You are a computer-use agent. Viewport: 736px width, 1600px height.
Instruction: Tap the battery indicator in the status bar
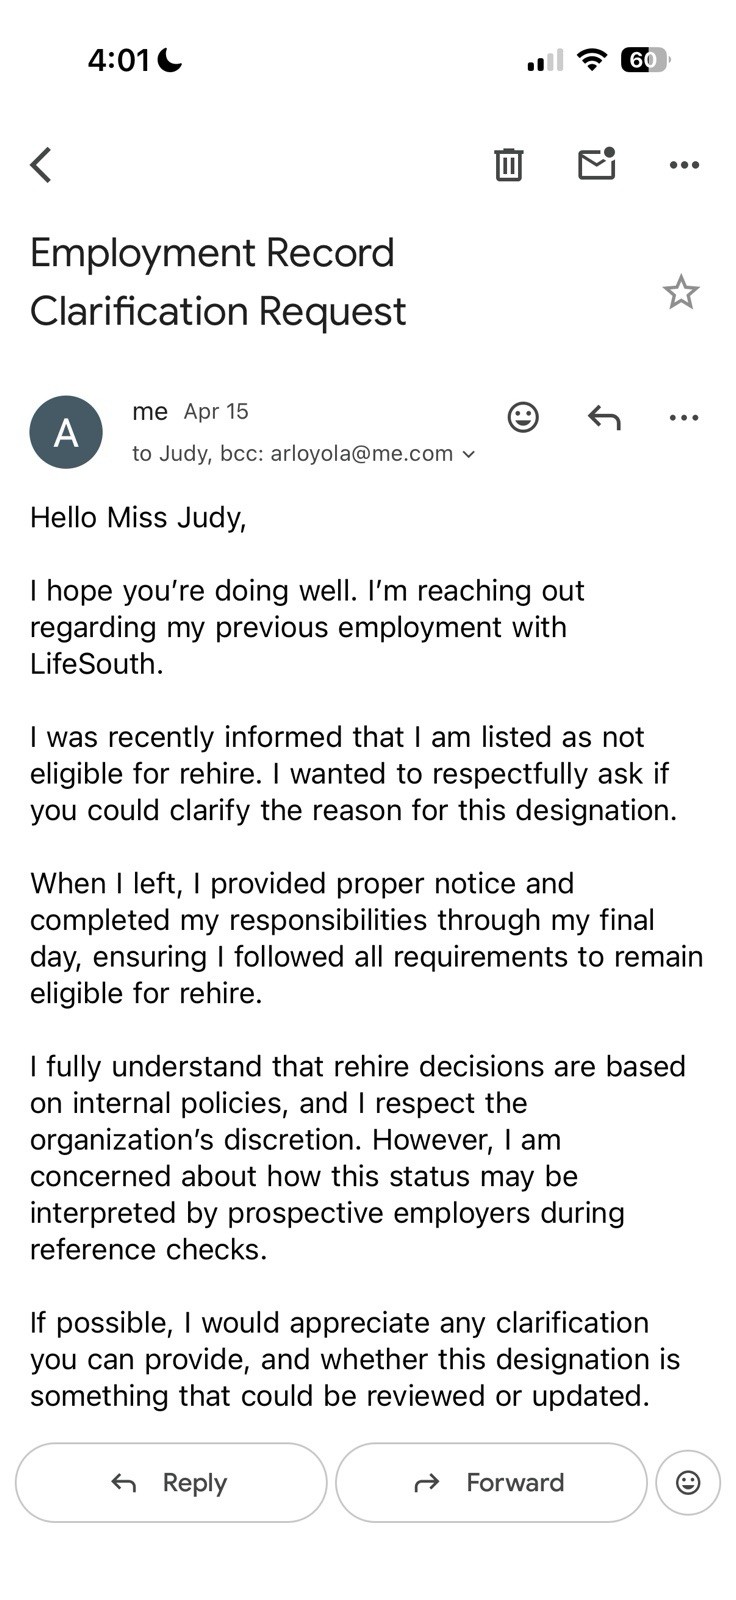click(x=645, y=60)
